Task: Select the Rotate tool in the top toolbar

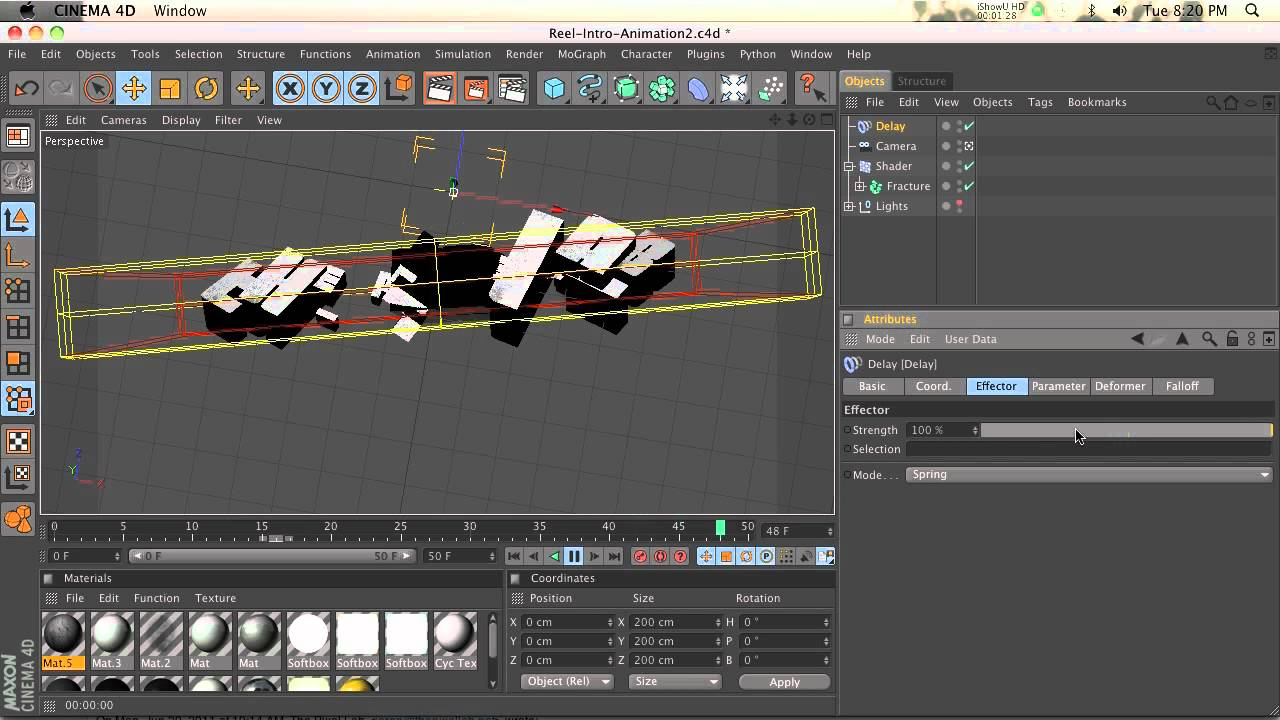Action: pyautogui.click(x=206, y=89)
